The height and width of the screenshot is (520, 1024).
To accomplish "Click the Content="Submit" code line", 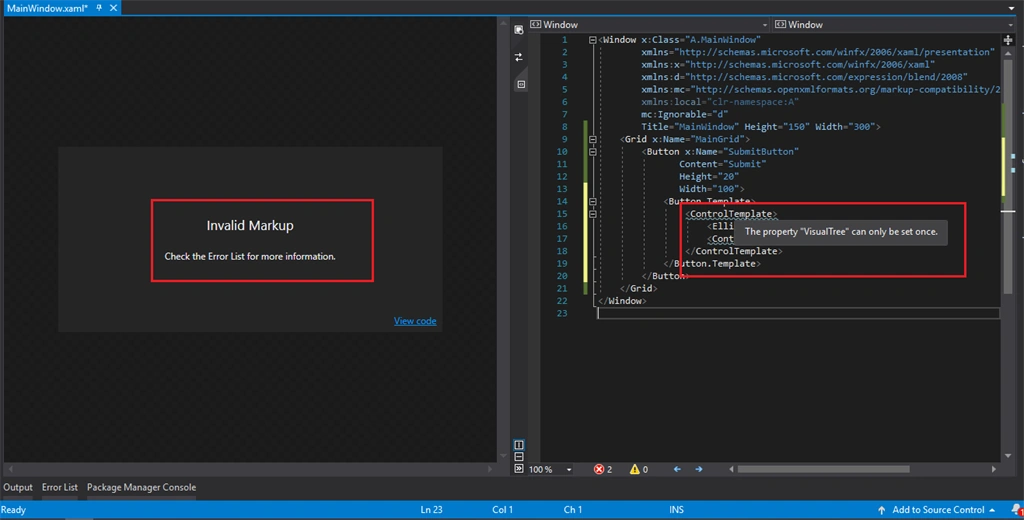I will [x=722, y=164].
